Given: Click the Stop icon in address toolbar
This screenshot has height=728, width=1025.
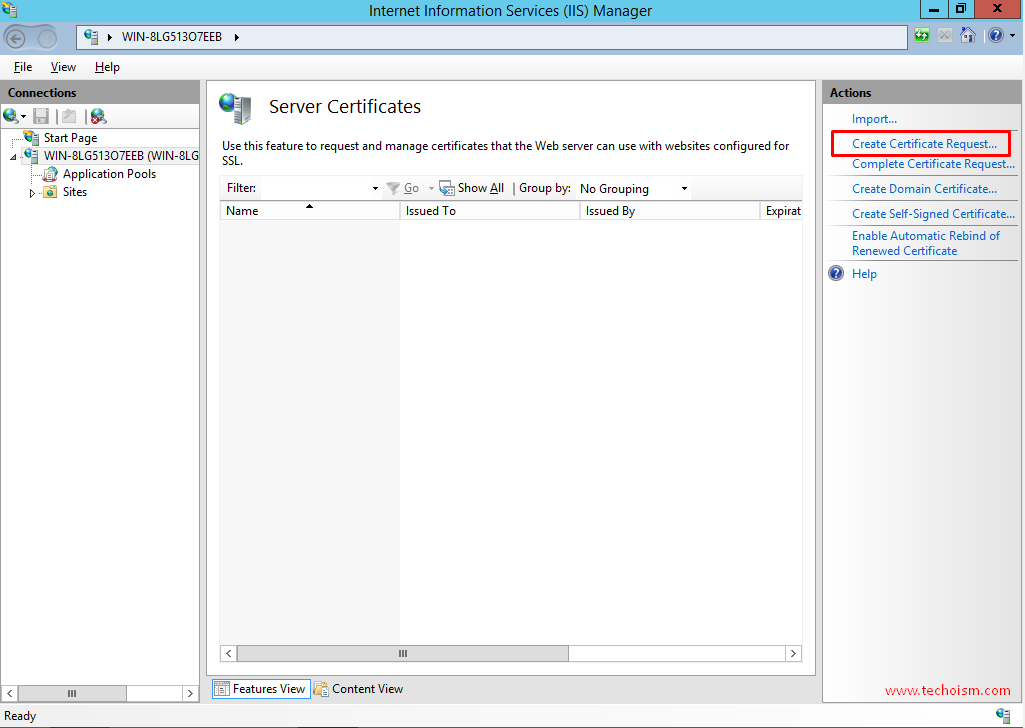Looking at the screenshot, I should point(945,35).
